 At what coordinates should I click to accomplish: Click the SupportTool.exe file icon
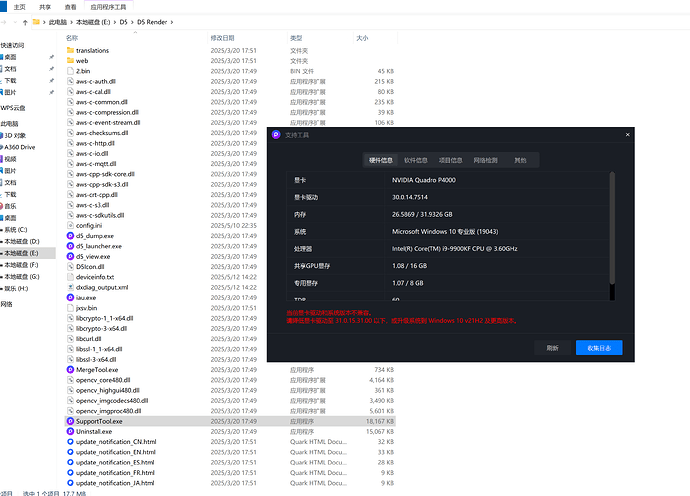pyautogui.click(x=70, y=421)
